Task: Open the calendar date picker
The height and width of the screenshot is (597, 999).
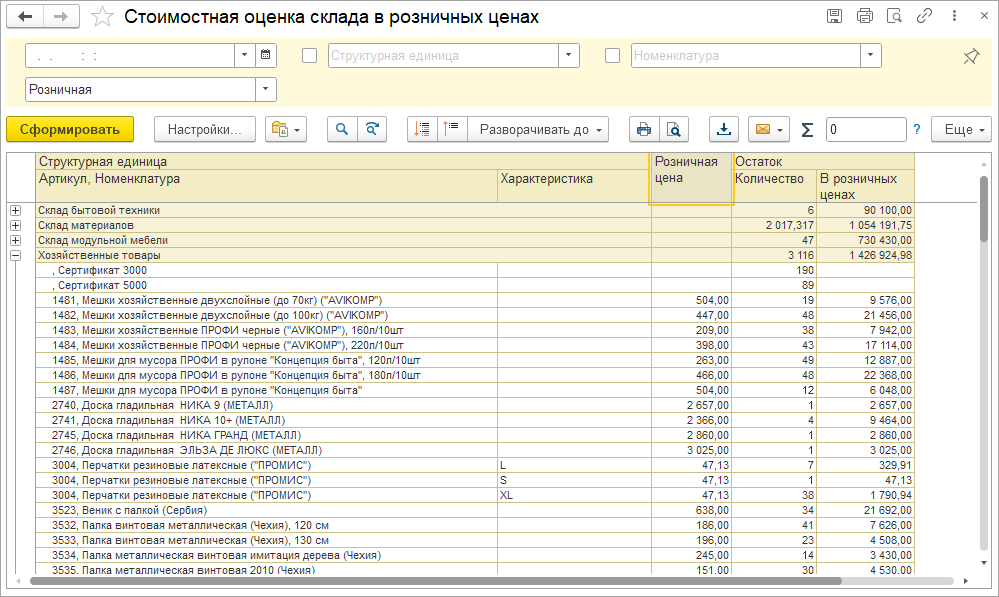Action: (265, 55)
